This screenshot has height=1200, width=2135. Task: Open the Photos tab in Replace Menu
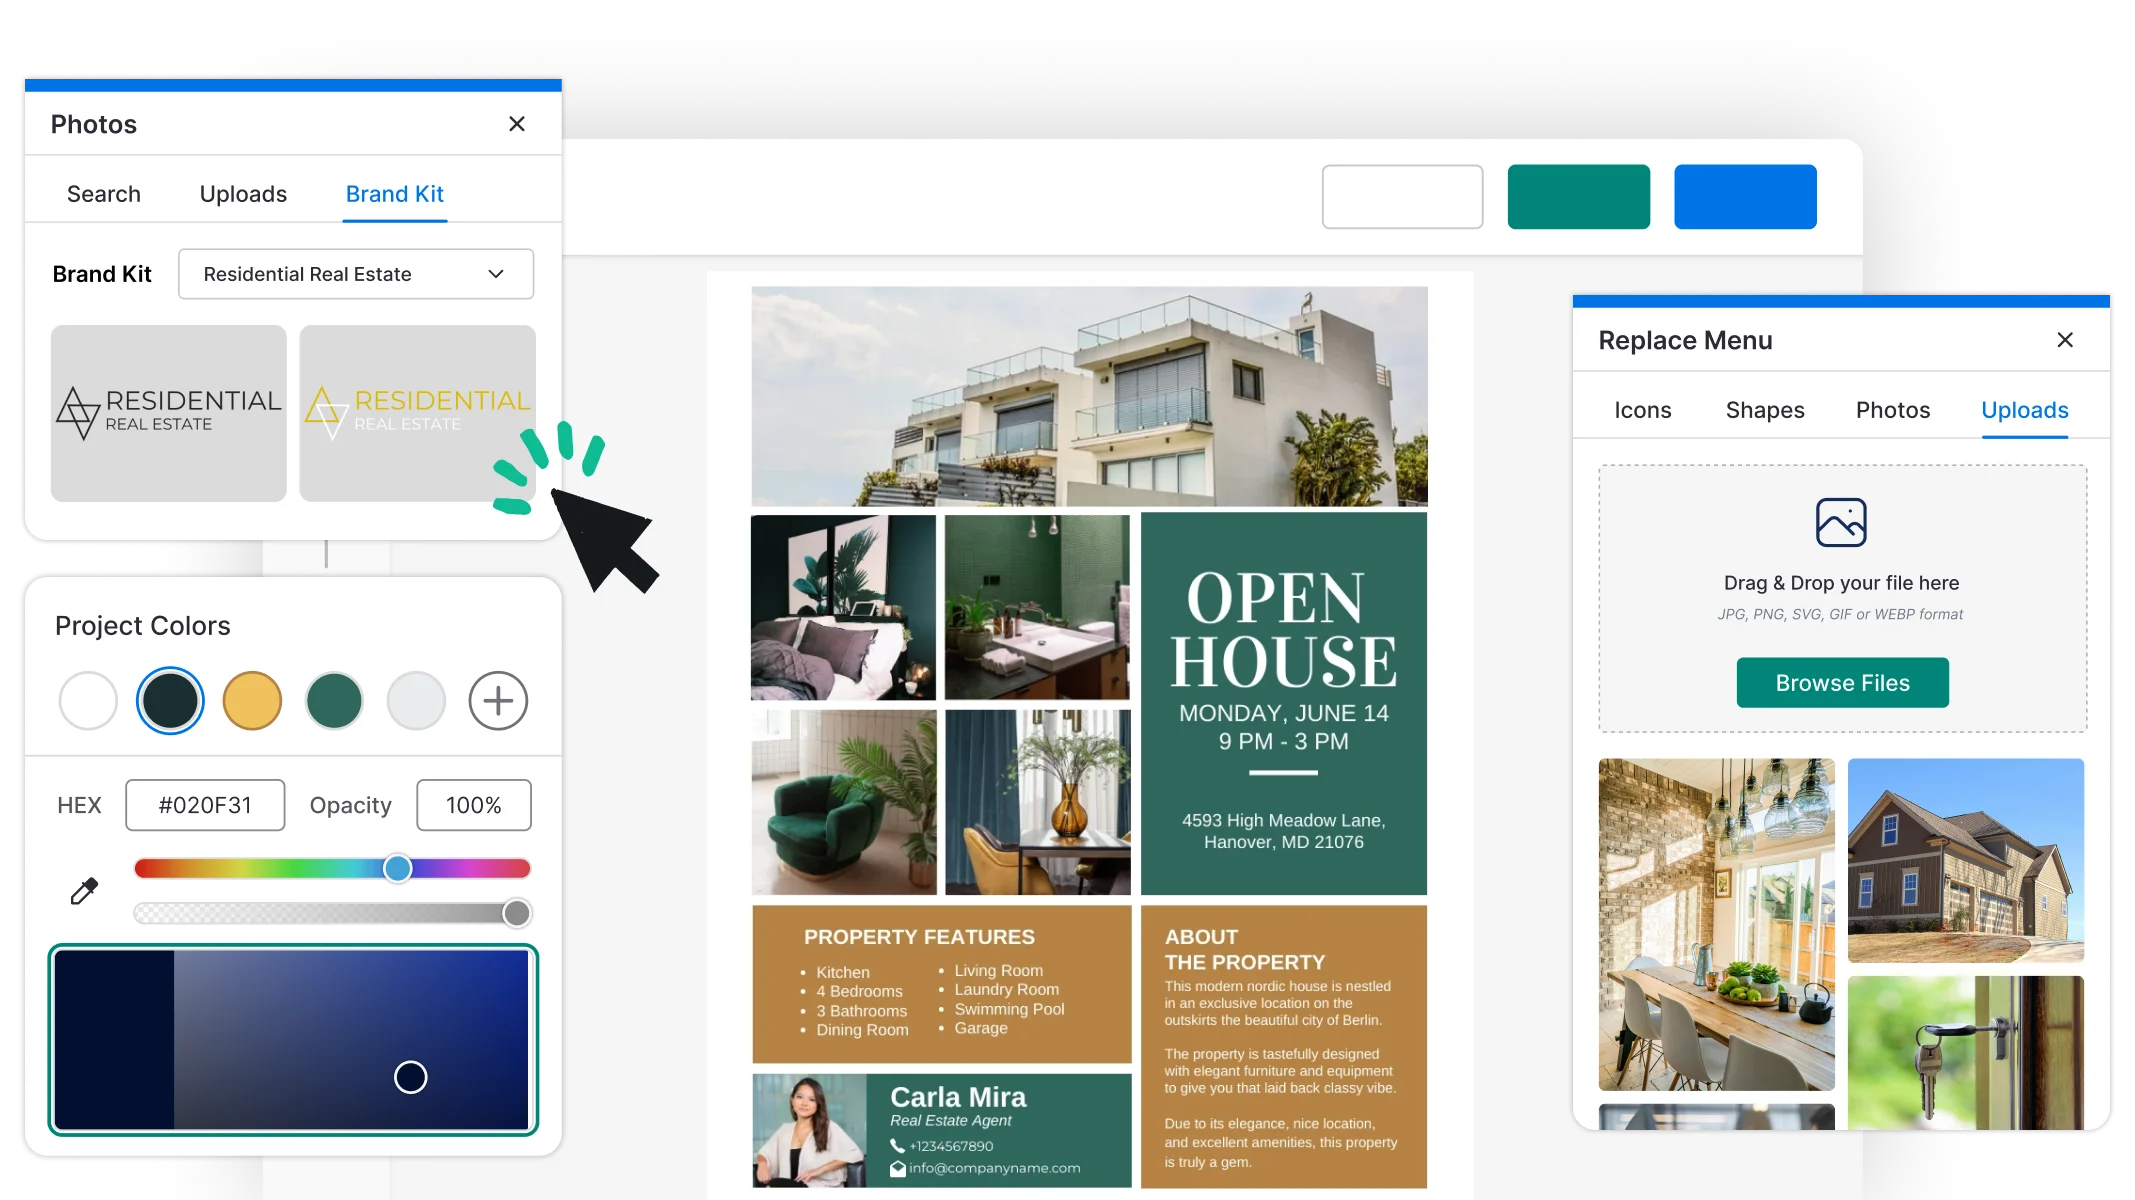[x=1893, y=410]
